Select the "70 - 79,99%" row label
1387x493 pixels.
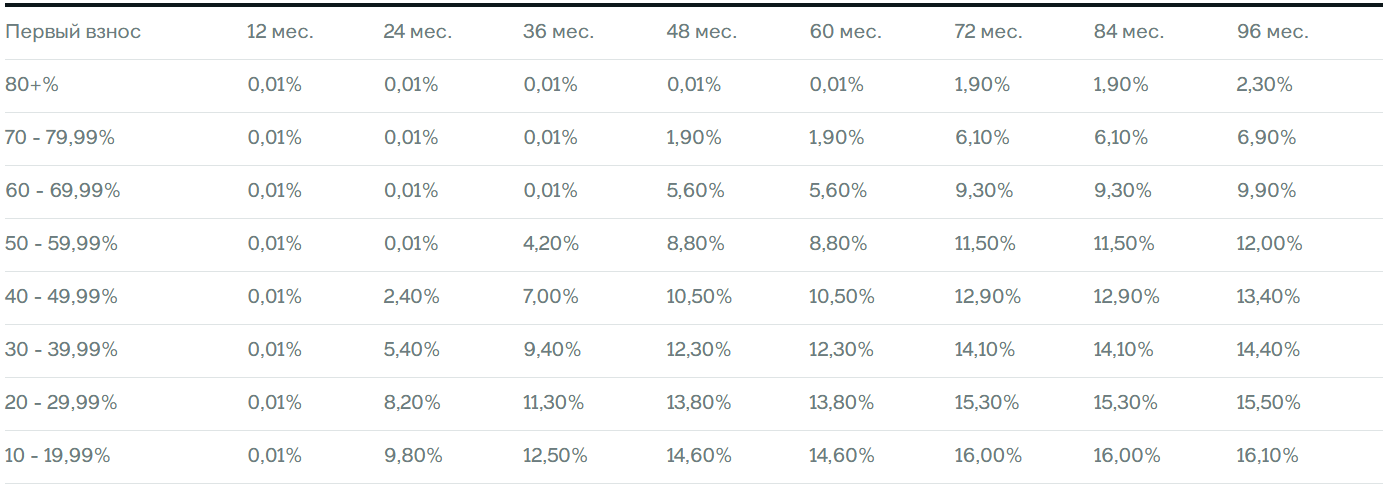(x=60, y=138)
